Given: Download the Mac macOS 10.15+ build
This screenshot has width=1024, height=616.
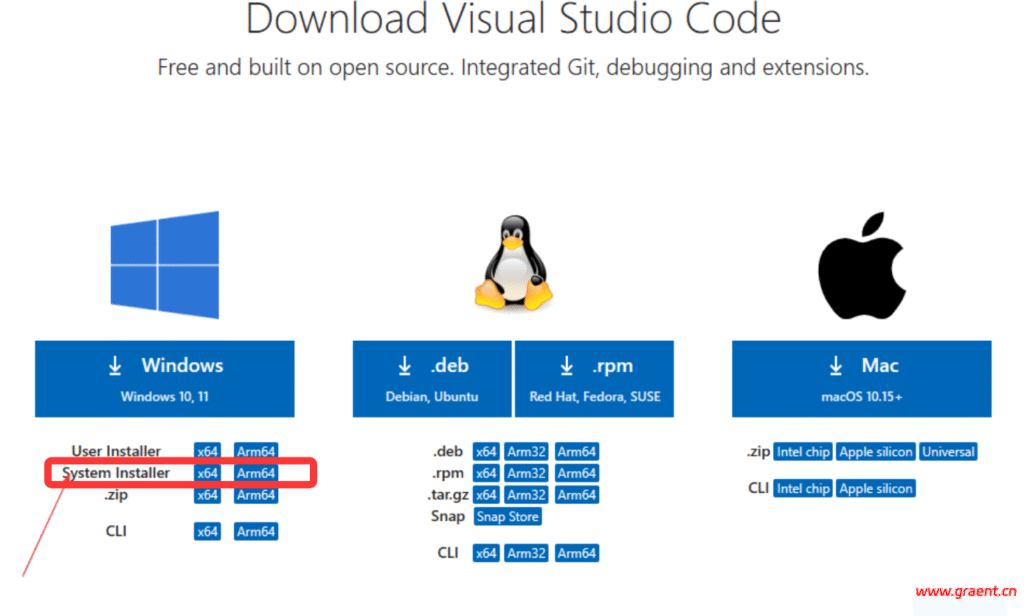Looking at the screenshot, I should [861, 379].
